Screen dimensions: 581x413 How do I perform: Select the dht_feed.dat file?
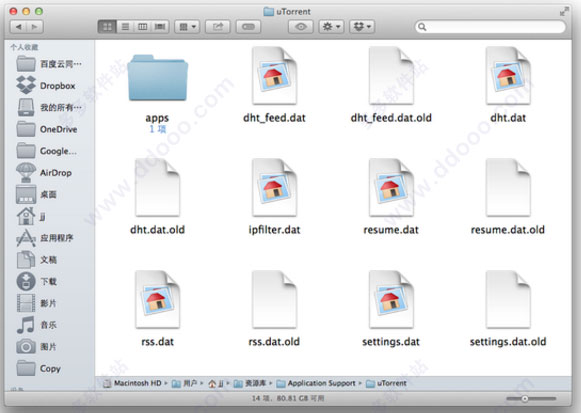(x=274, y=76)
